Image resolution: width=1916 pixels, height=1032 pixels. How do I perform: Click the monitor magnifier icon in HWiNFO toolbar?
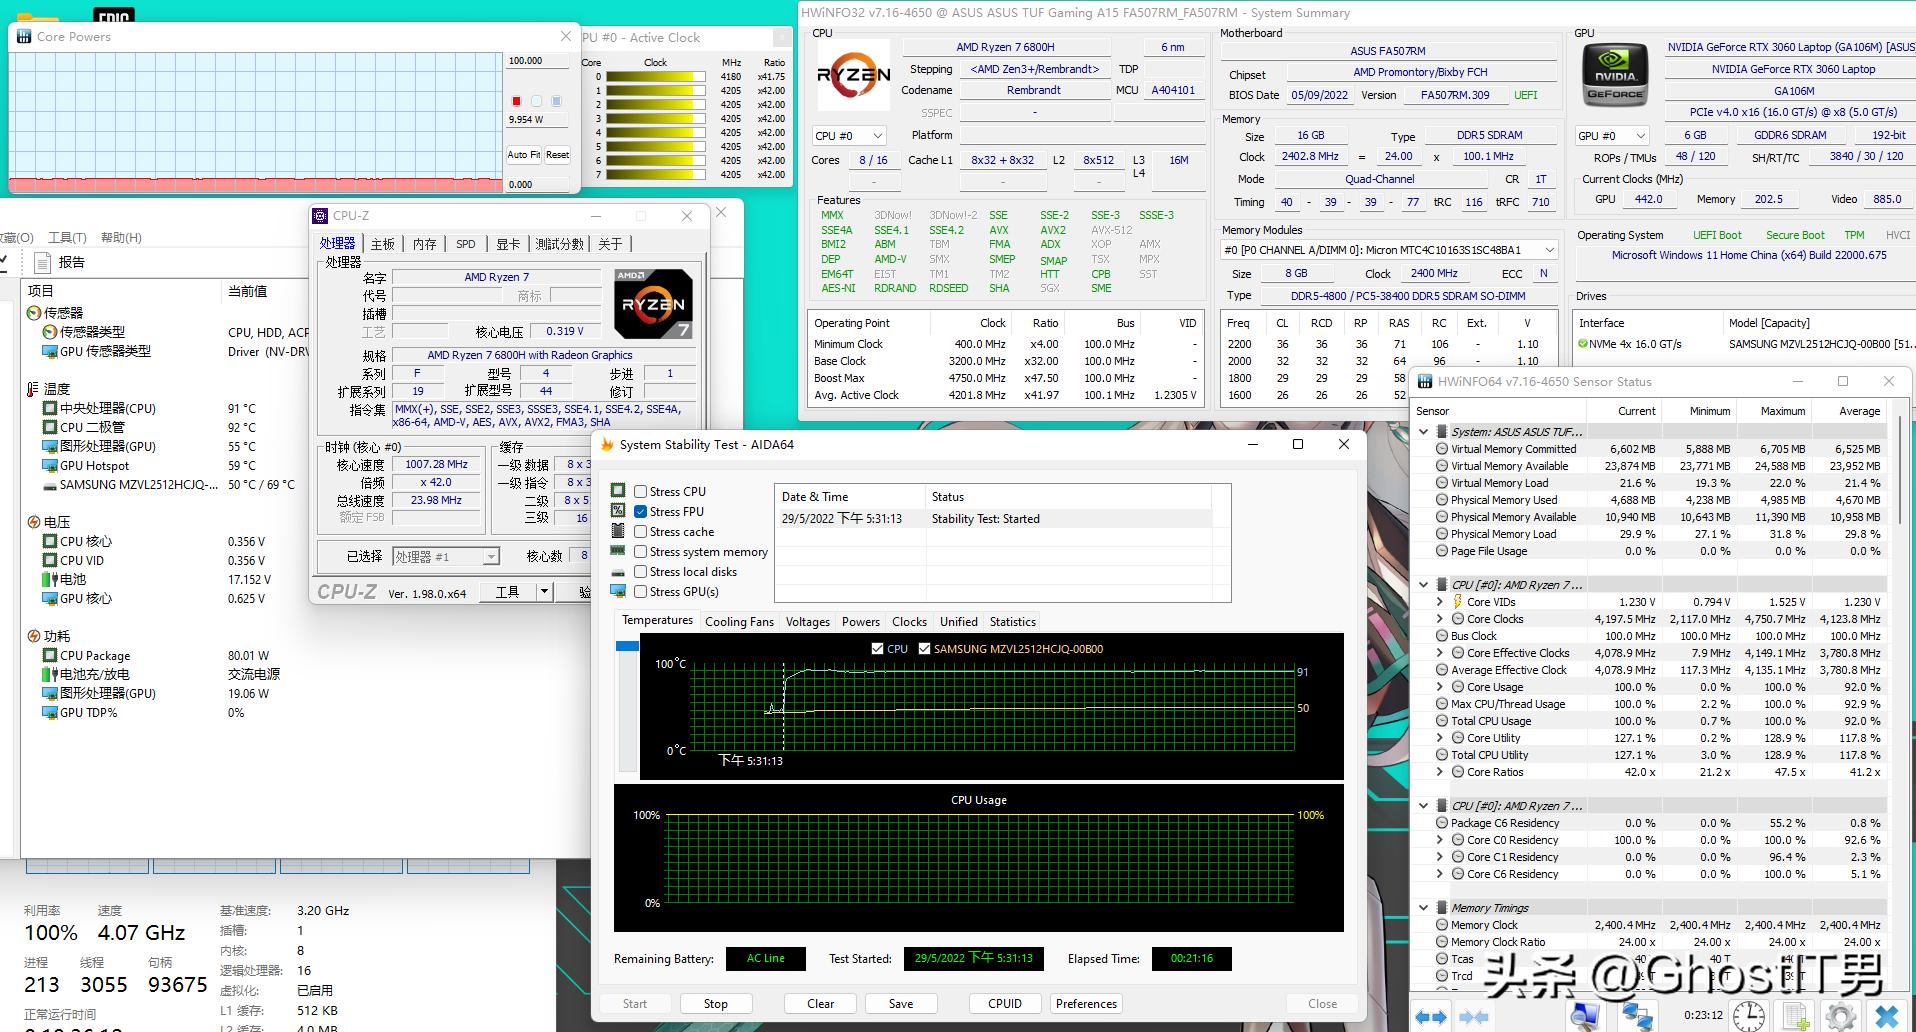[x=1585, y=1016]
